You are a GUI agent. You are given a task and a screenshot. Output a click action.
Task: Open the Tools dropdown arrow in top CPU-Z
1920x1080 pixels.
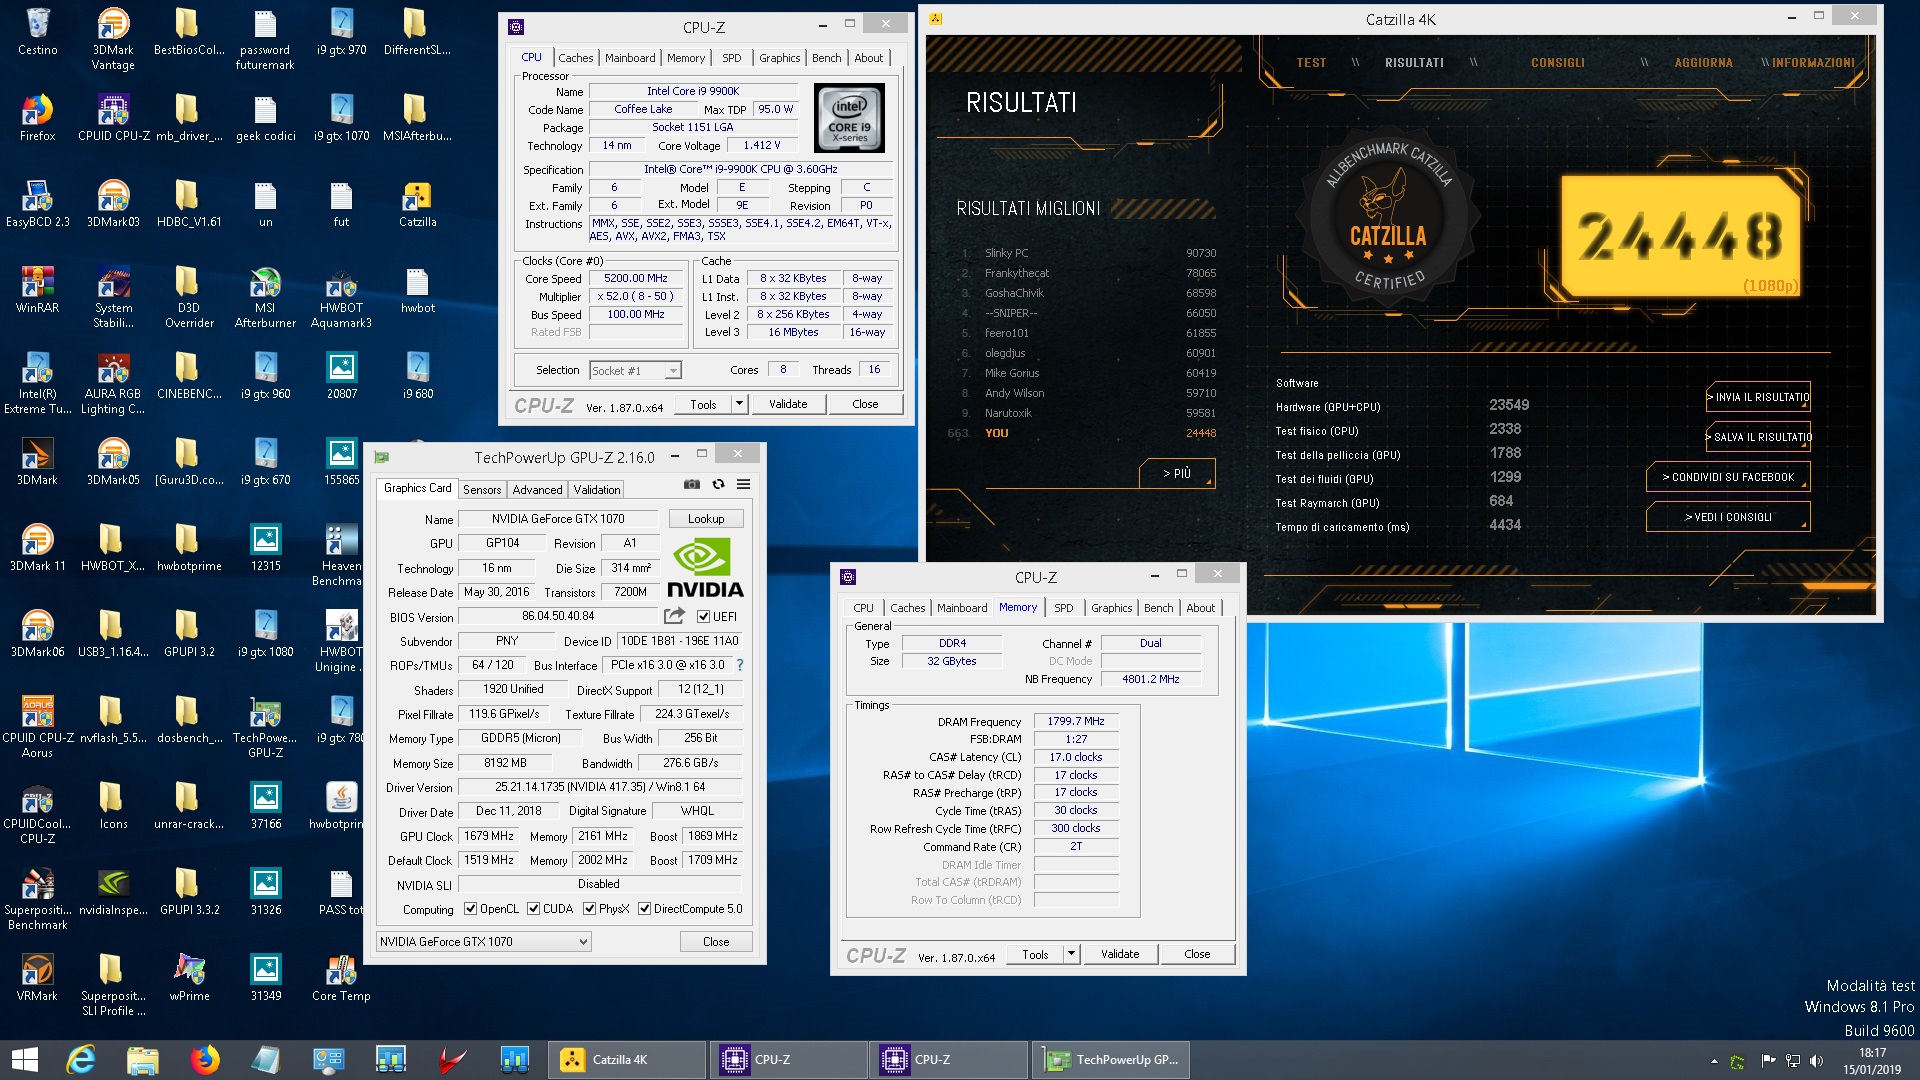coord(740,404)
